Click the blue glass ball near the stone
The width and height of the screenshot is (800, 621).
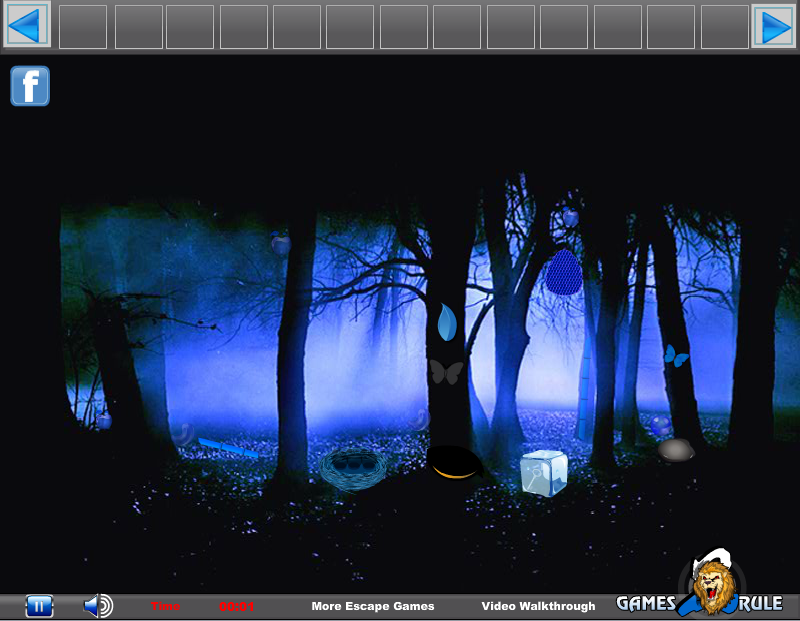click(661, 425)
